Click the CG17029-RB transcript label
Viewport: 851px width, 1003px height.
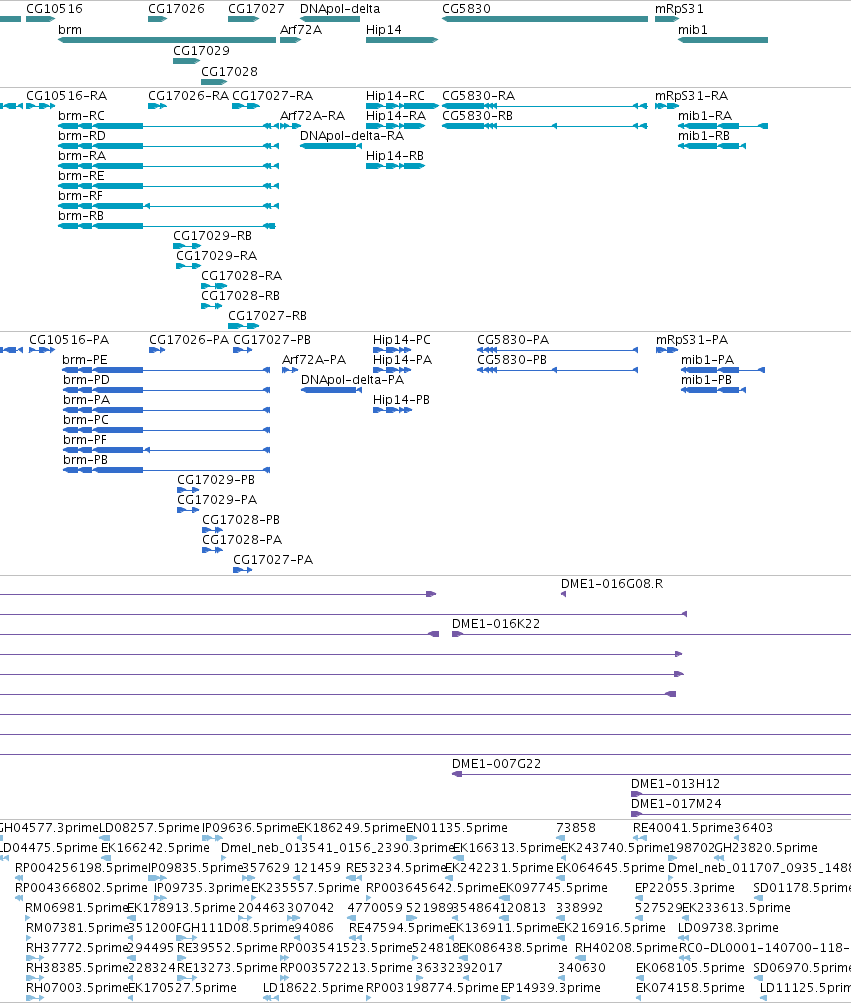pos(212,236)
